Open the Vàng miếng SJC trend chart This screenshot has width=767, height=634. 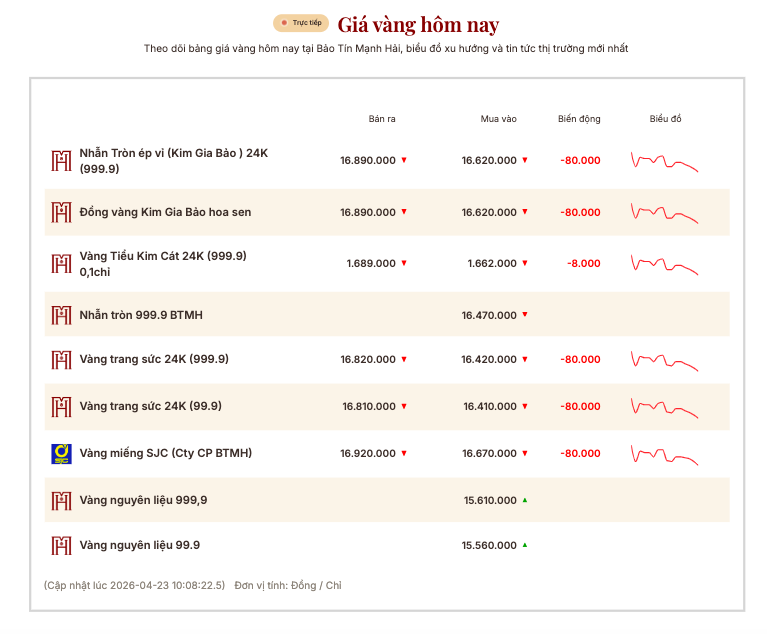pos(664,452)
